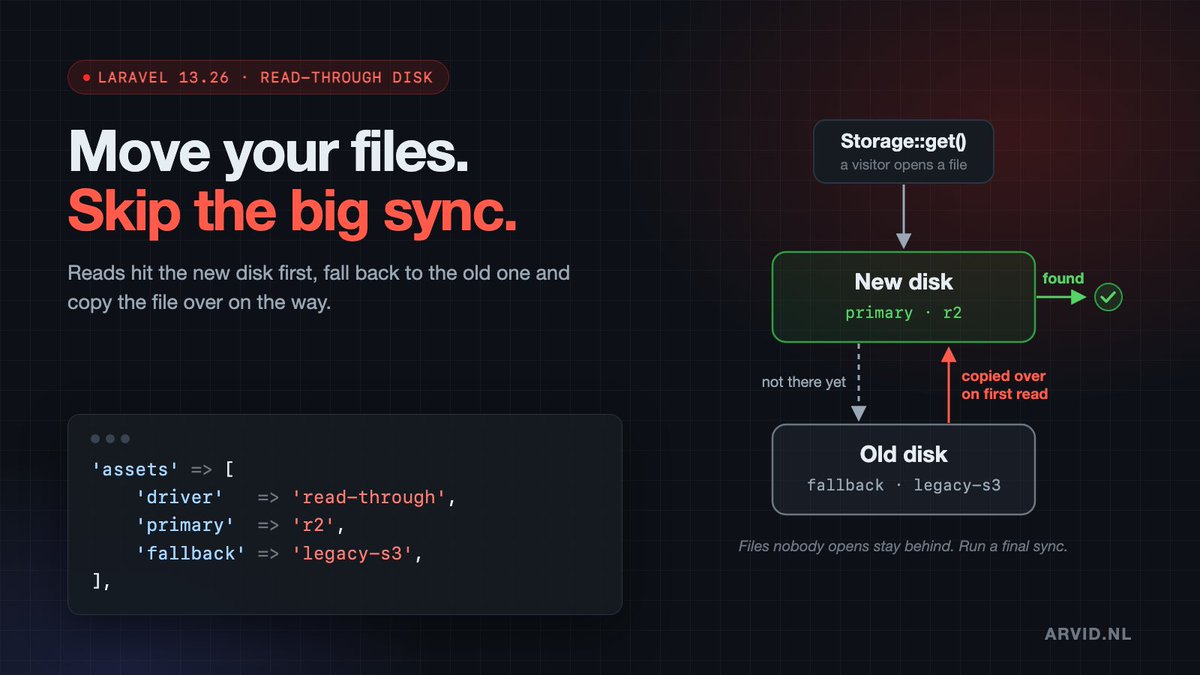This screenshot has height=675, width=1200.
Task: Click the code window's three dots
Action: [110, 439]
